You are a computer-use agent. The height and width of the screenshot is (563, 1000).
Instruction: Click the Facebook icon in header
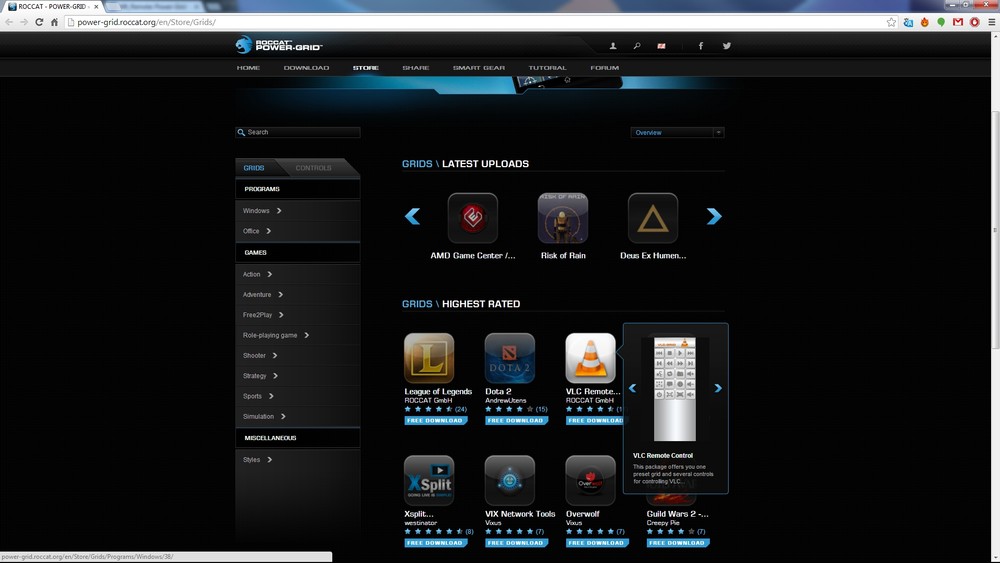pos(700,46)
